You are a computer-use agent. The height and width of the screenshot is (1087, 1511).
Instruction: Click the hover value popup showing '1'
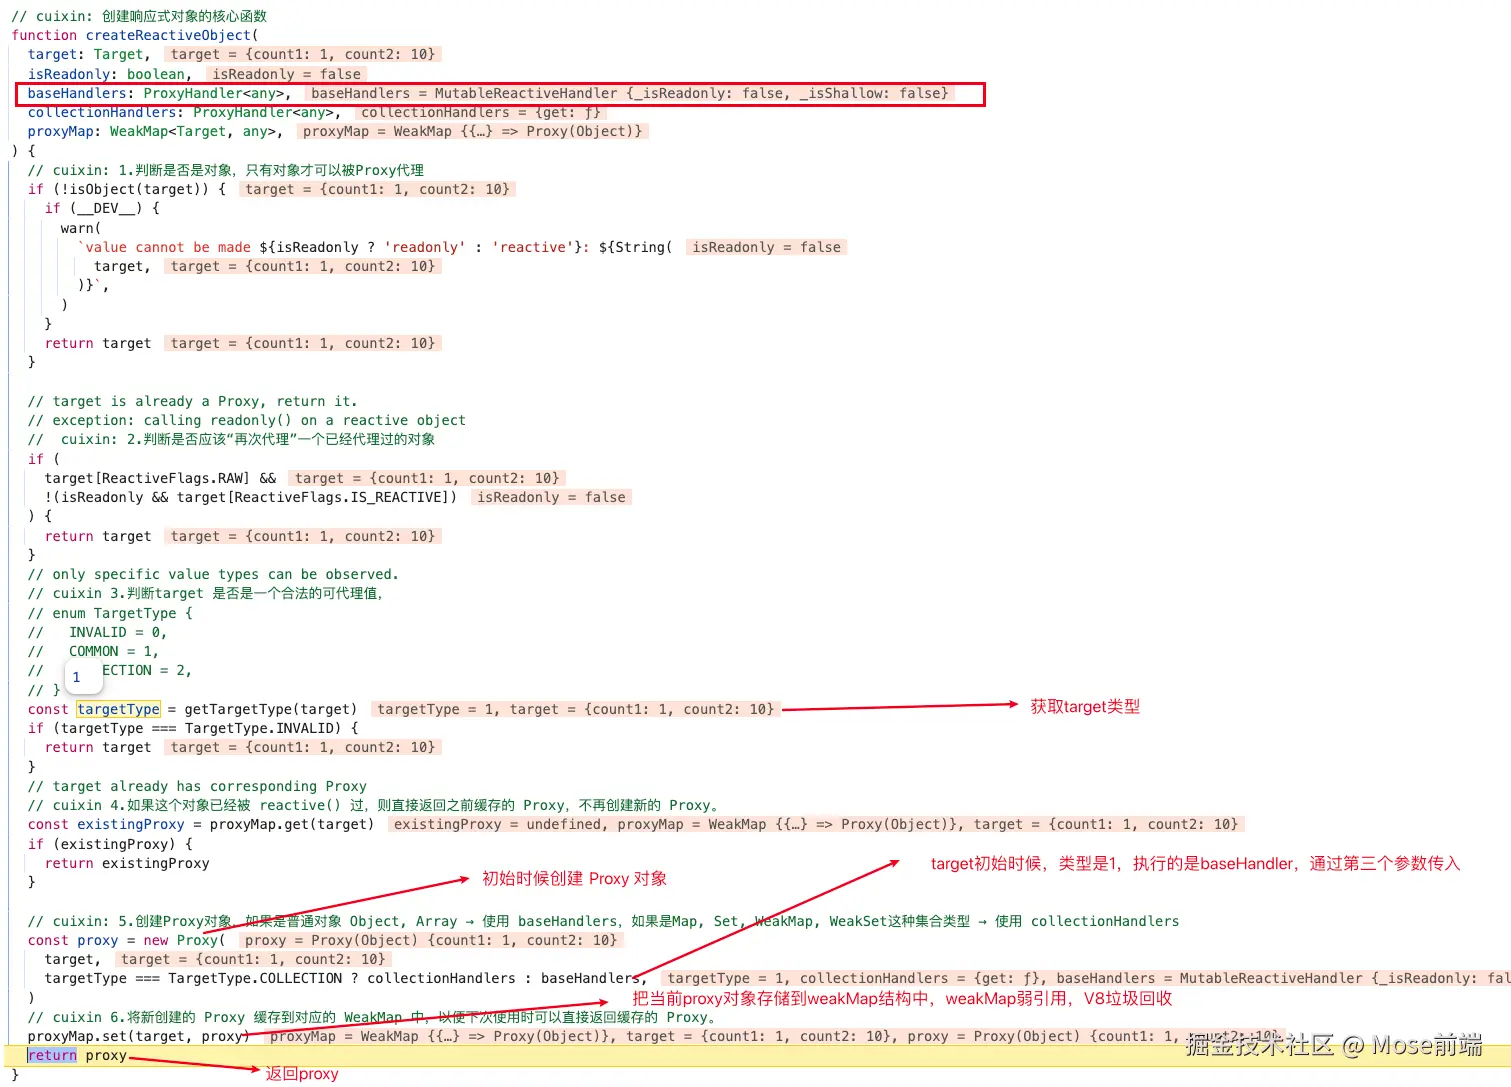(84, 677)
